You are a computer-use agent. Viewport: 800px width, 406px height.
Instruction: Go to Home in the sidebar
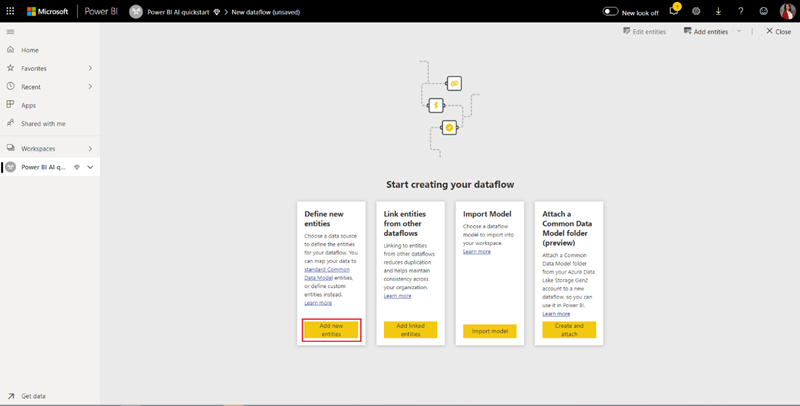click(x=30, y=50)
